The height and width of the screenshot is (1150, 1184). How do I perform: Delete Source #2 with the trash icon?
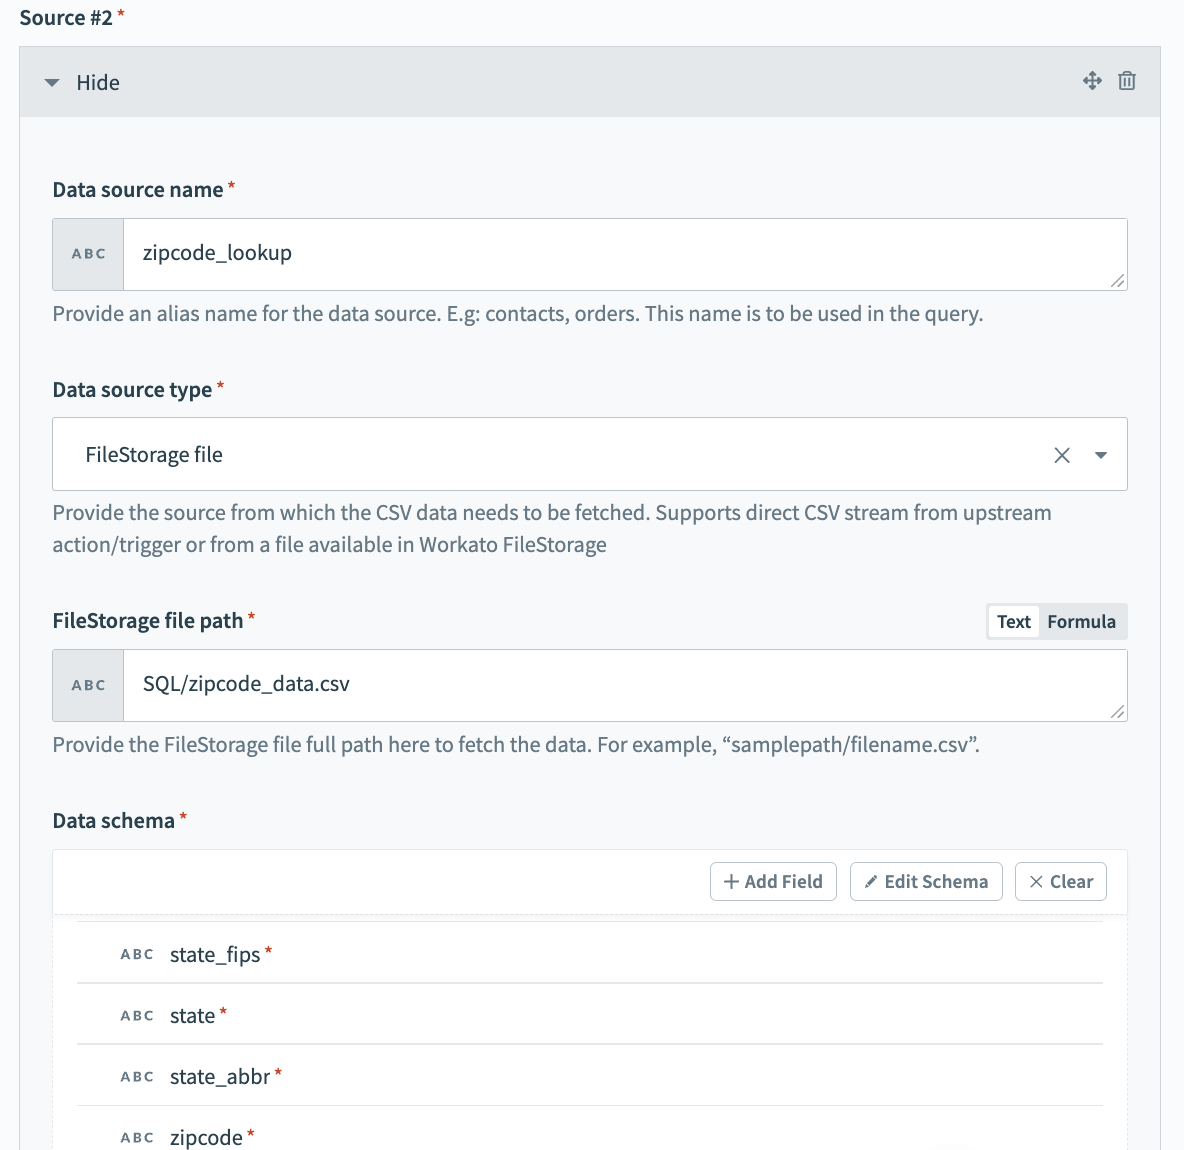click(1127, 81)
